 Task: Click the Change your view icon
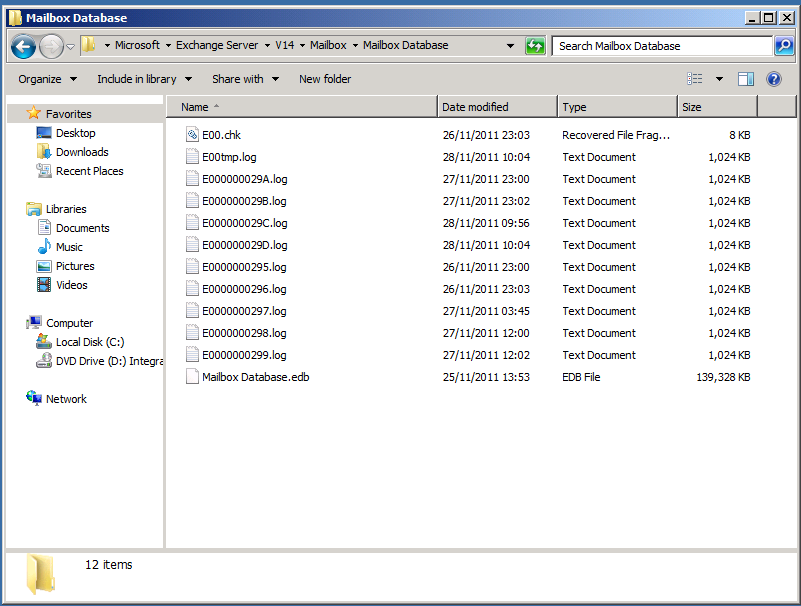[695, 79]
